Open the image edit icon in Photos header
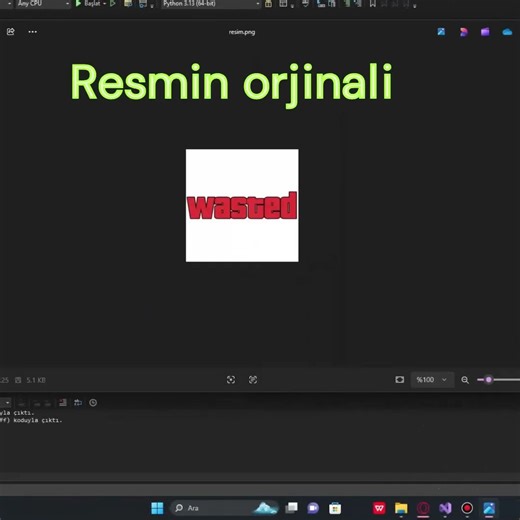The width and height of the screenshot is (520, 520). (441, 32)
